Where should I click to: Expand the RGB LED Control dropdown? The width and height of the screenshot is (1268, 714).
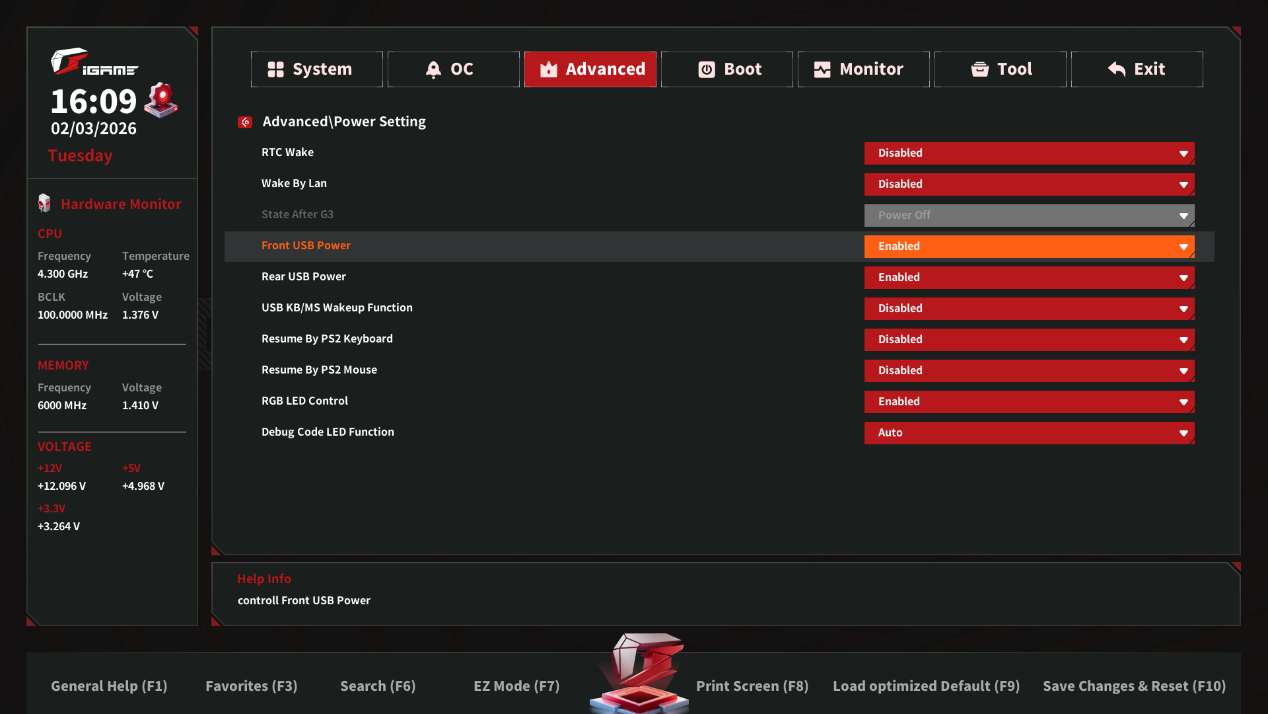[1029, 401]
